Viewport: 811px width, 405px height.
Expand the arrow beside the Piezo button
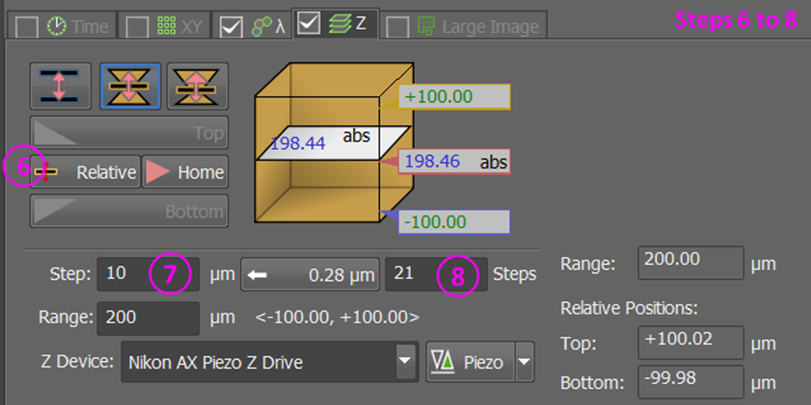(524, 363)
